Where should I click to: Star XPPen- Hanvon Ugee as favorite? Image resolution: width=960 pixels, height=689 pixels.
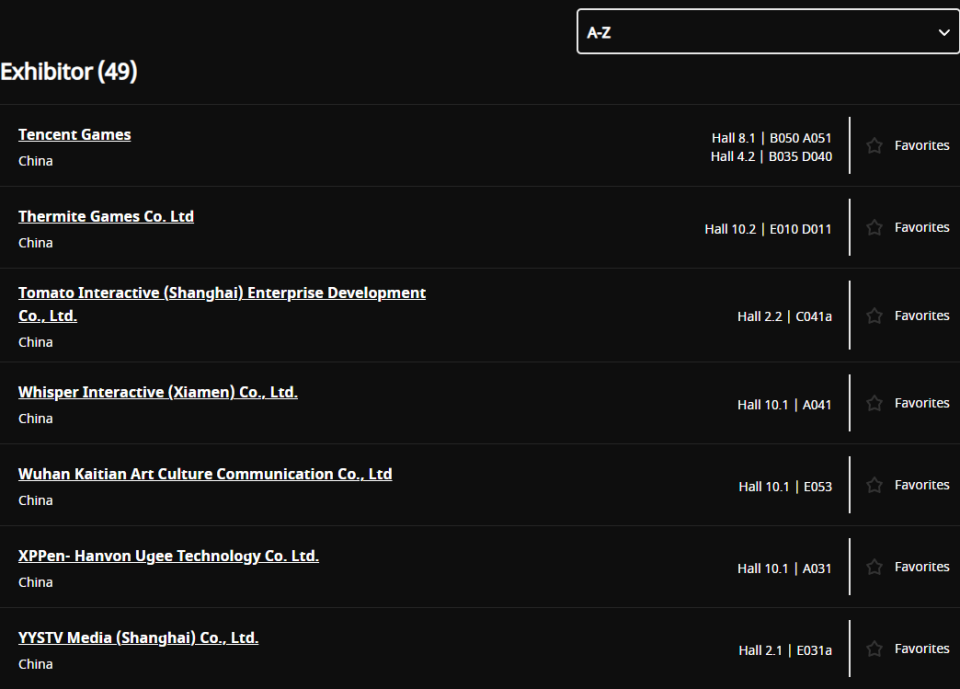pos(874,567)
